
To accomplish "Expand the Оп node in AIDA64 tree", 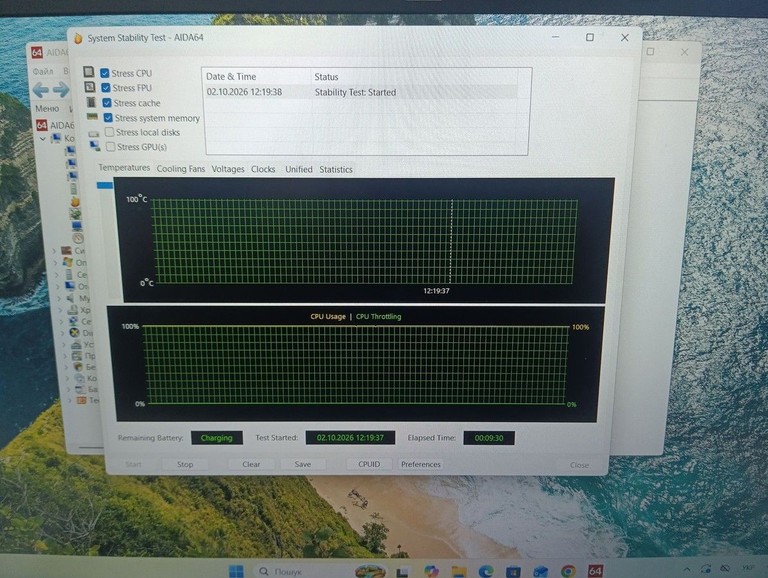I will tap(55, 263).
